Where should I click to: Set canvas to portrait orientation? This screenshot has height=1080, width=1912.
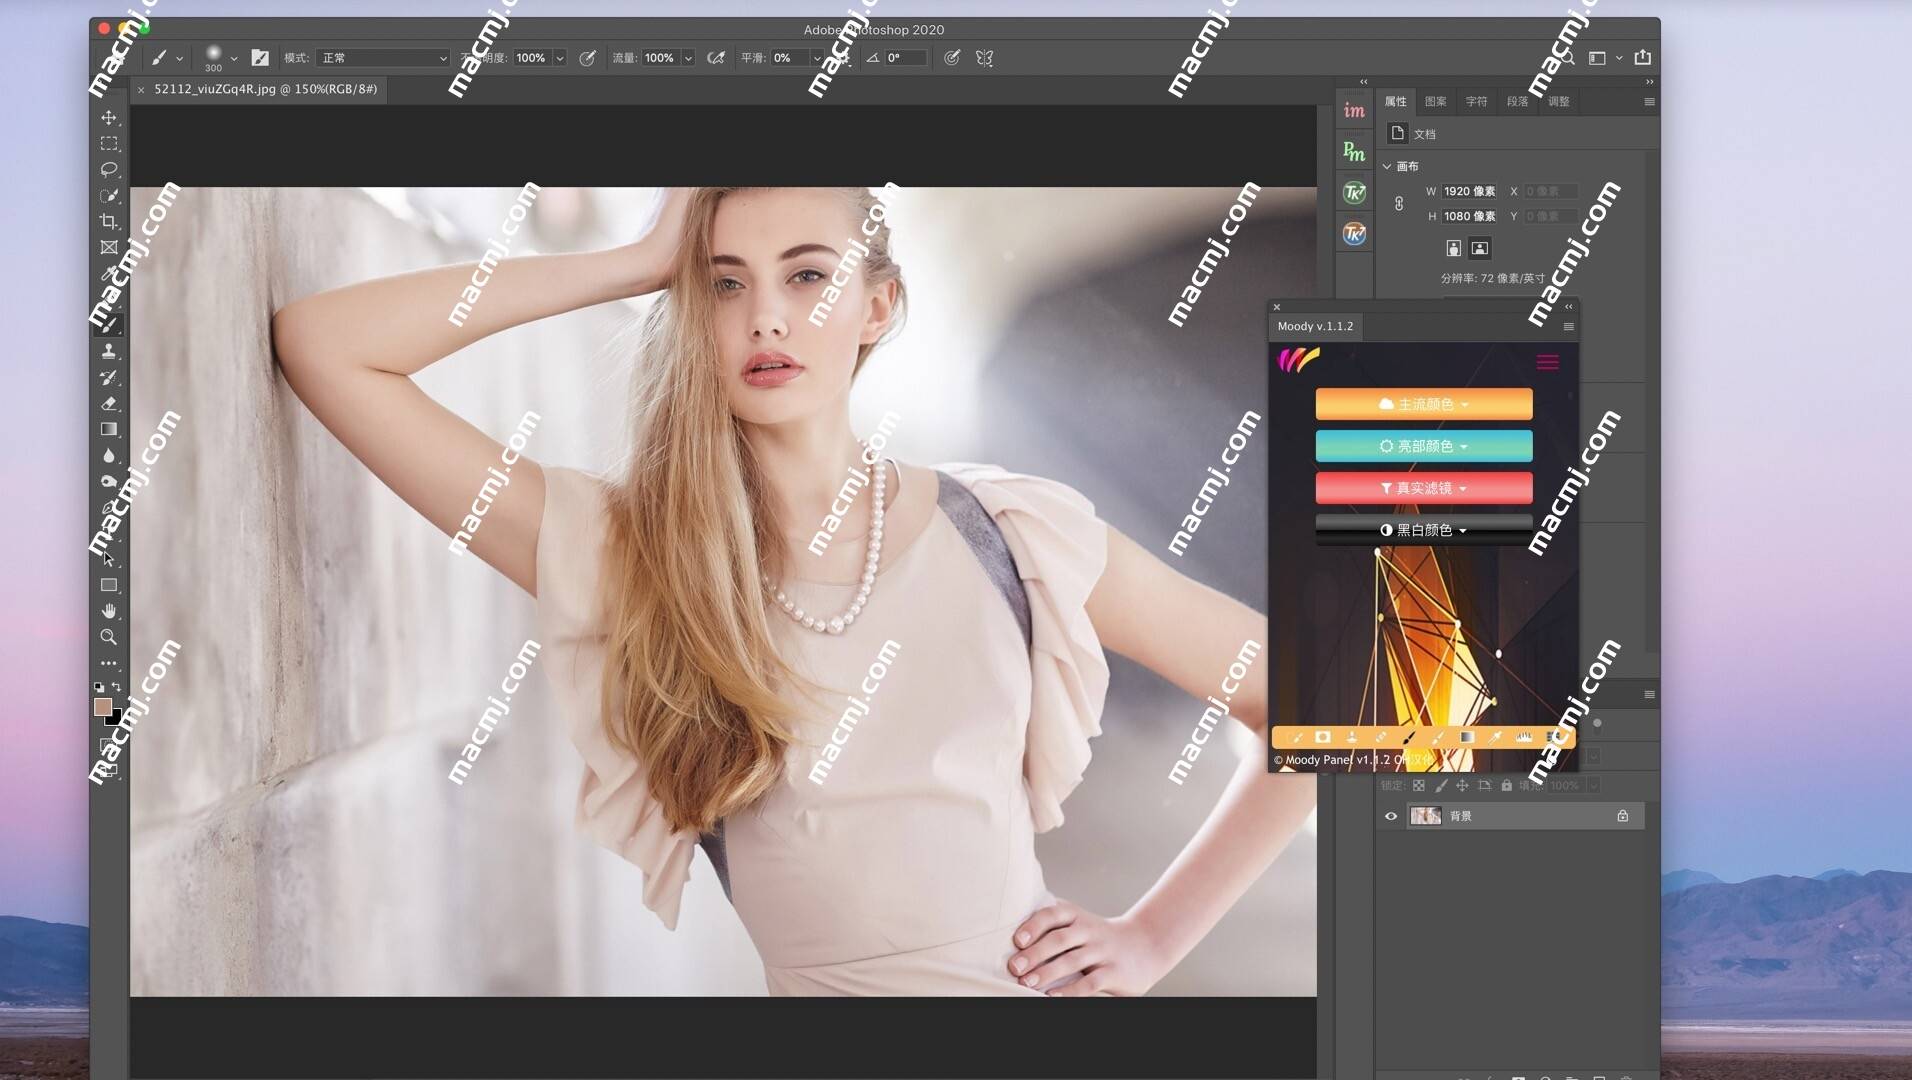(1454, 248)
